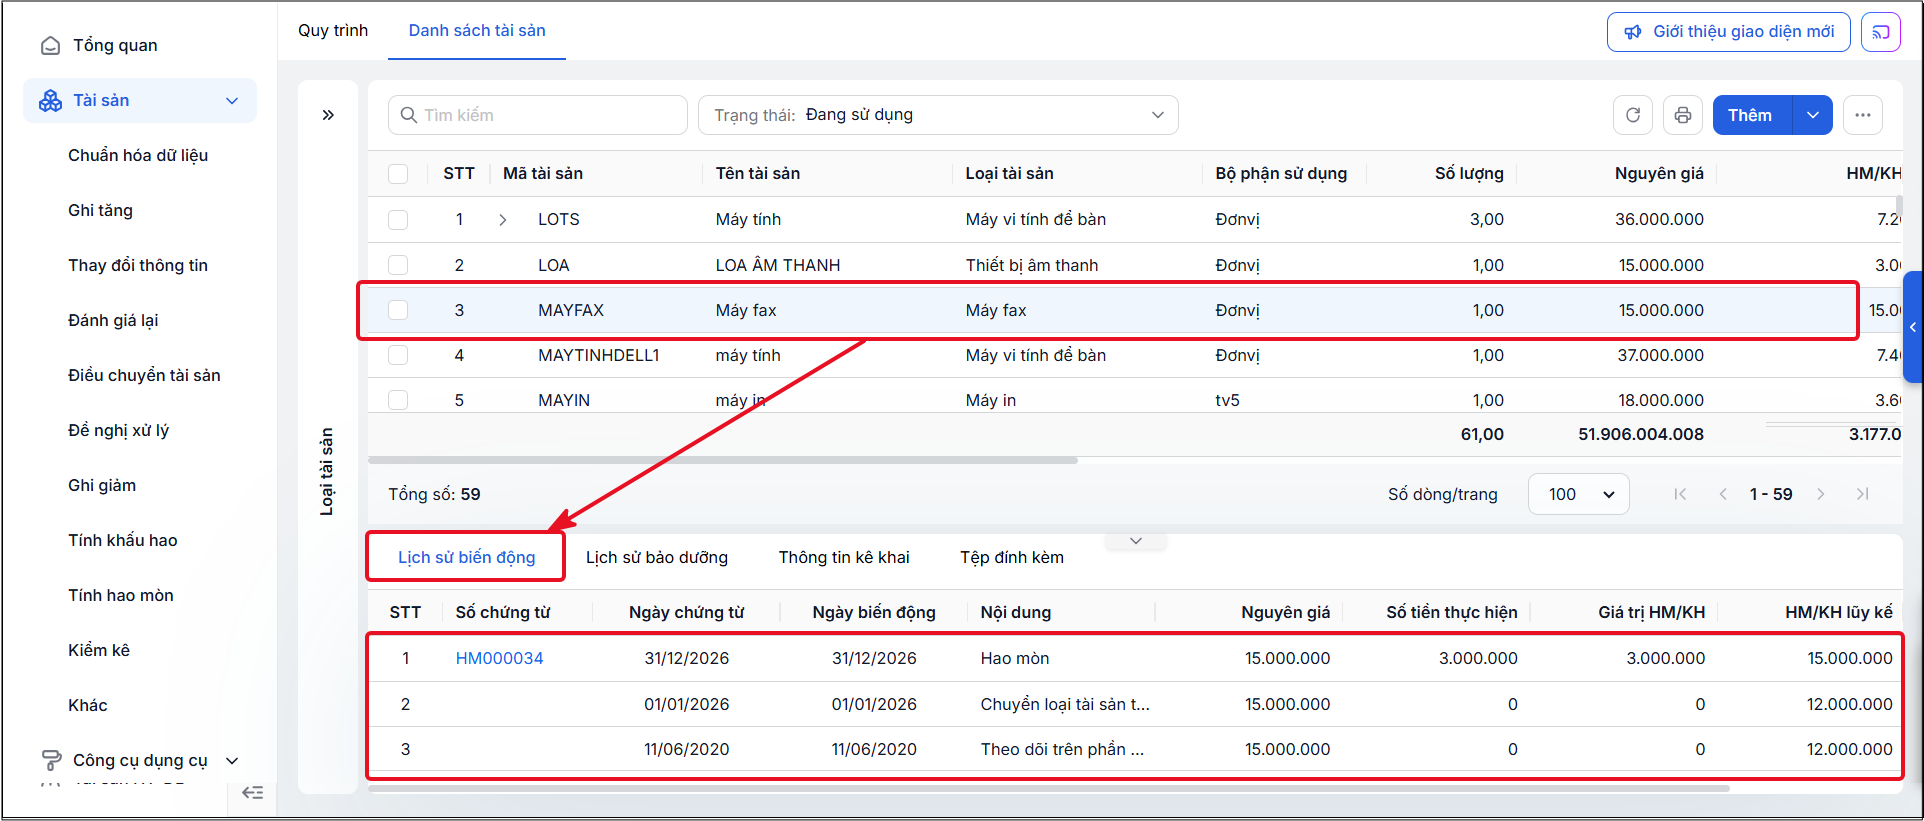Open the Thêm button dropdown arrow
Viewport: 1924px width, 821px height.
tap(1813, 115)
